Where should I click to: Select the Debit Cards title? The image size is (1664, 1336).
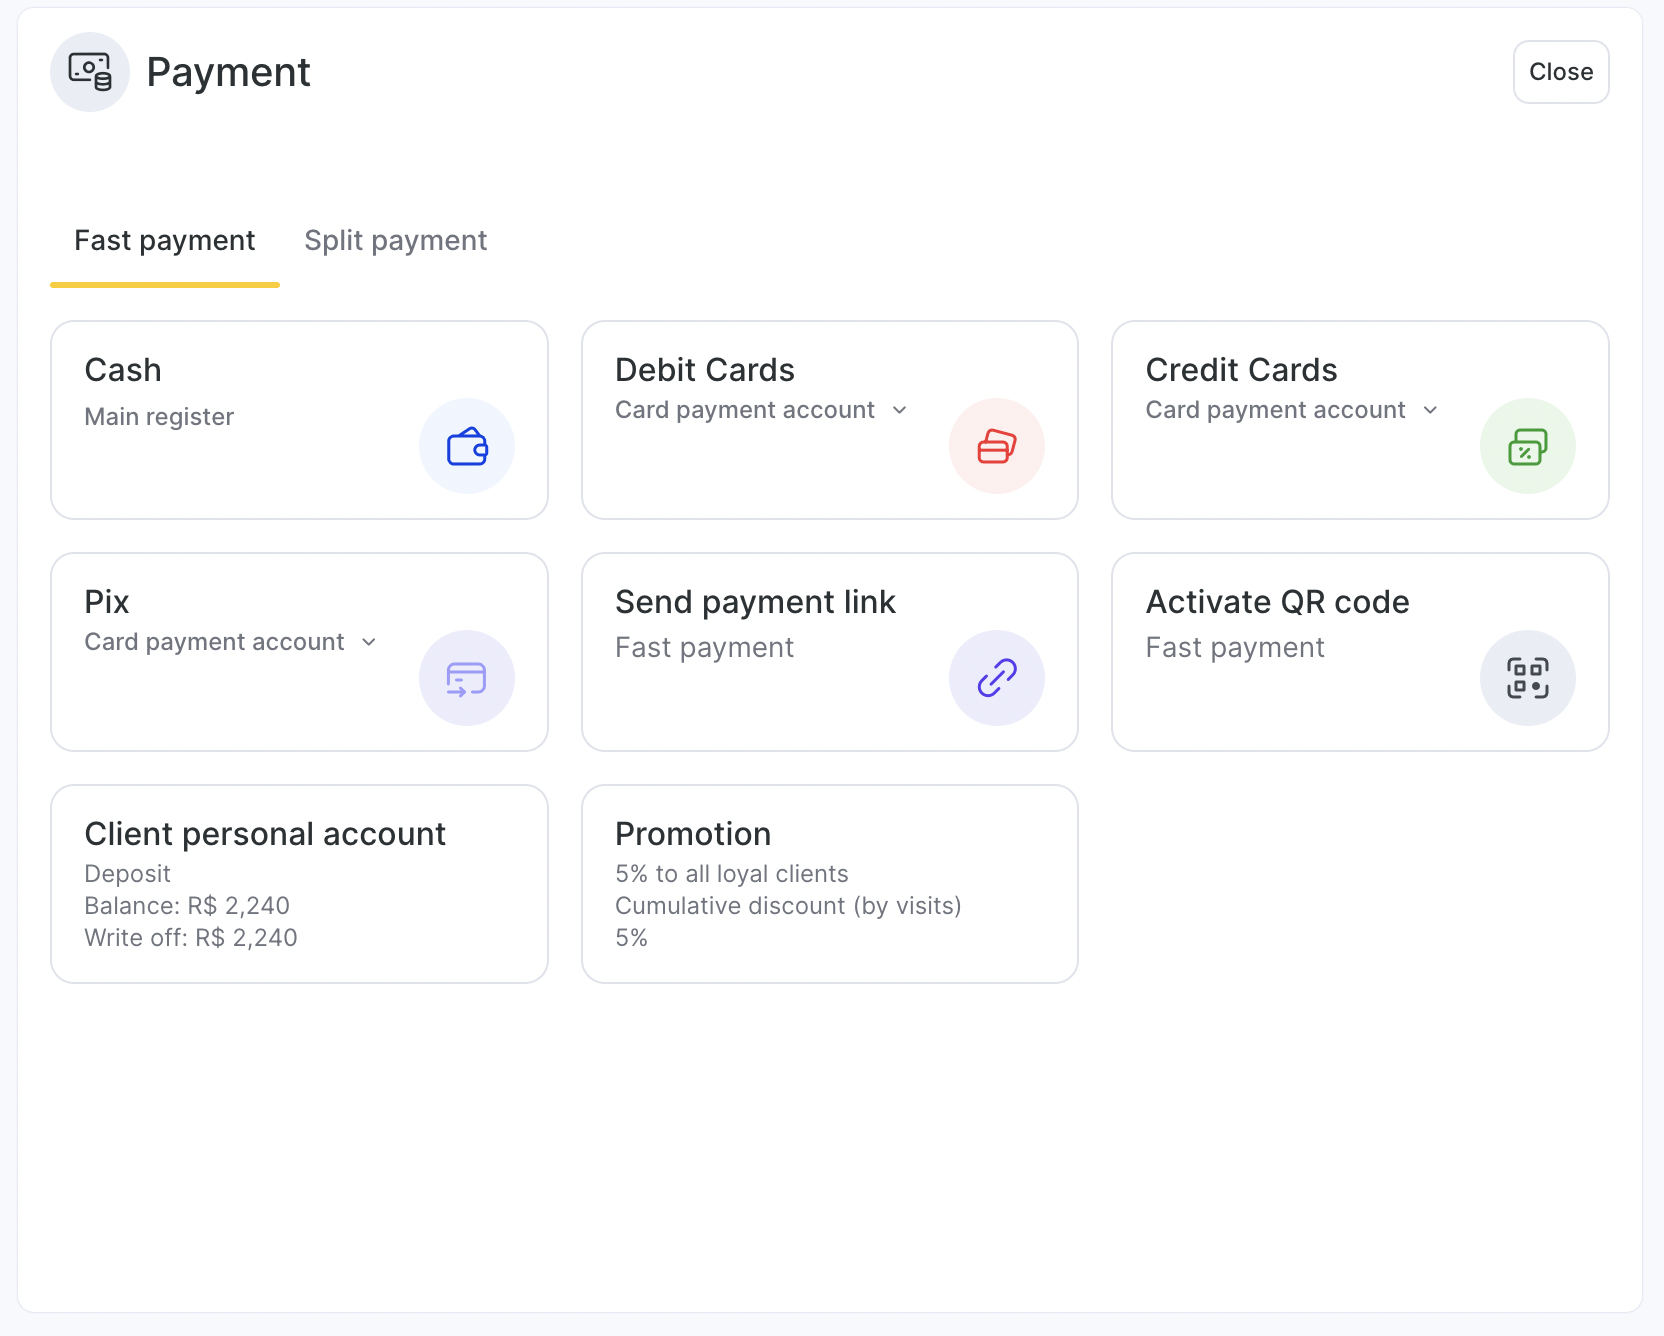tap(705, 370)
